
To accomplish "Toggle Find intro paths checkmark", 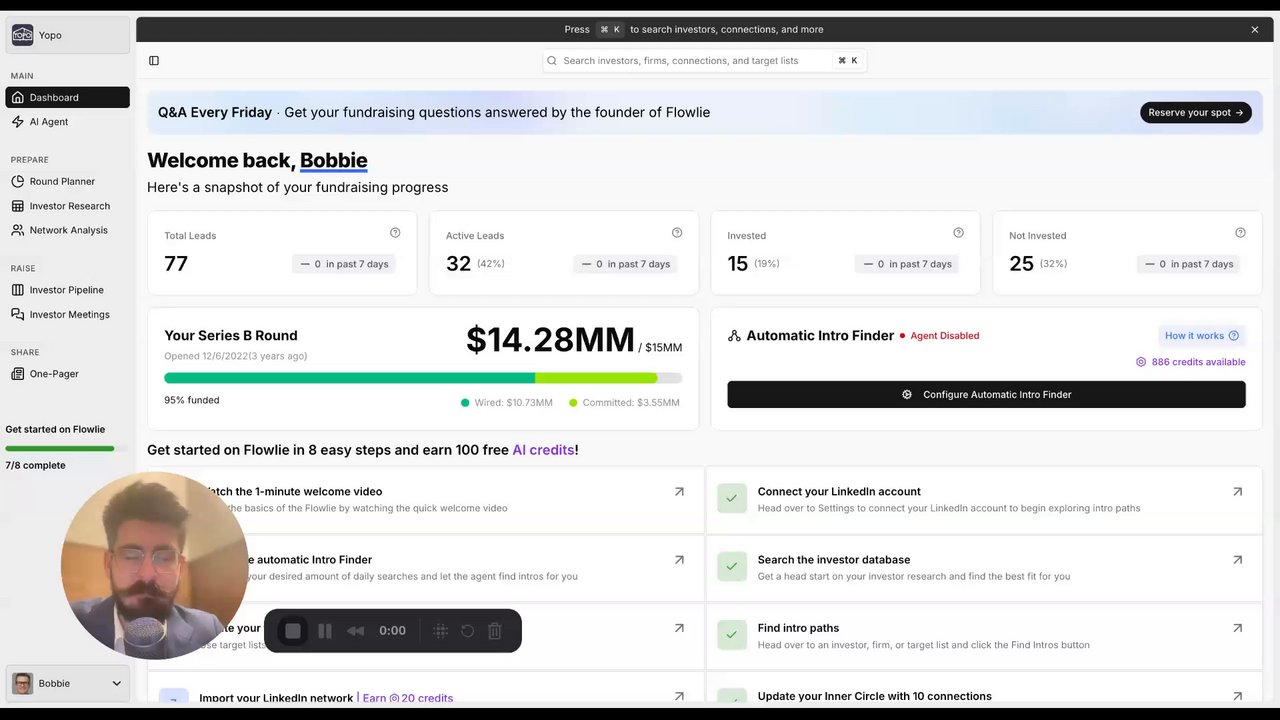I will 732,634.
